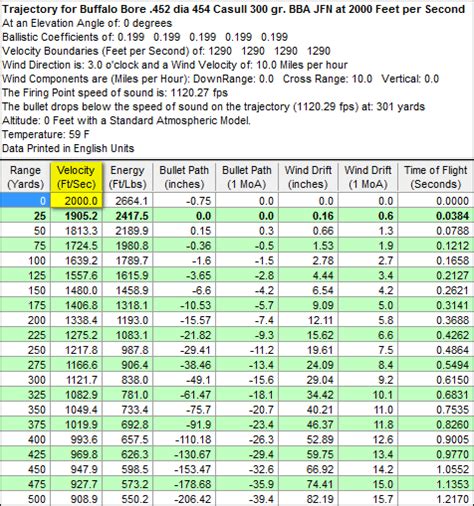Select velocity value 927.7
Image resolution: width=474 pixels, height=506 pixels.
[x=76, y=484]
